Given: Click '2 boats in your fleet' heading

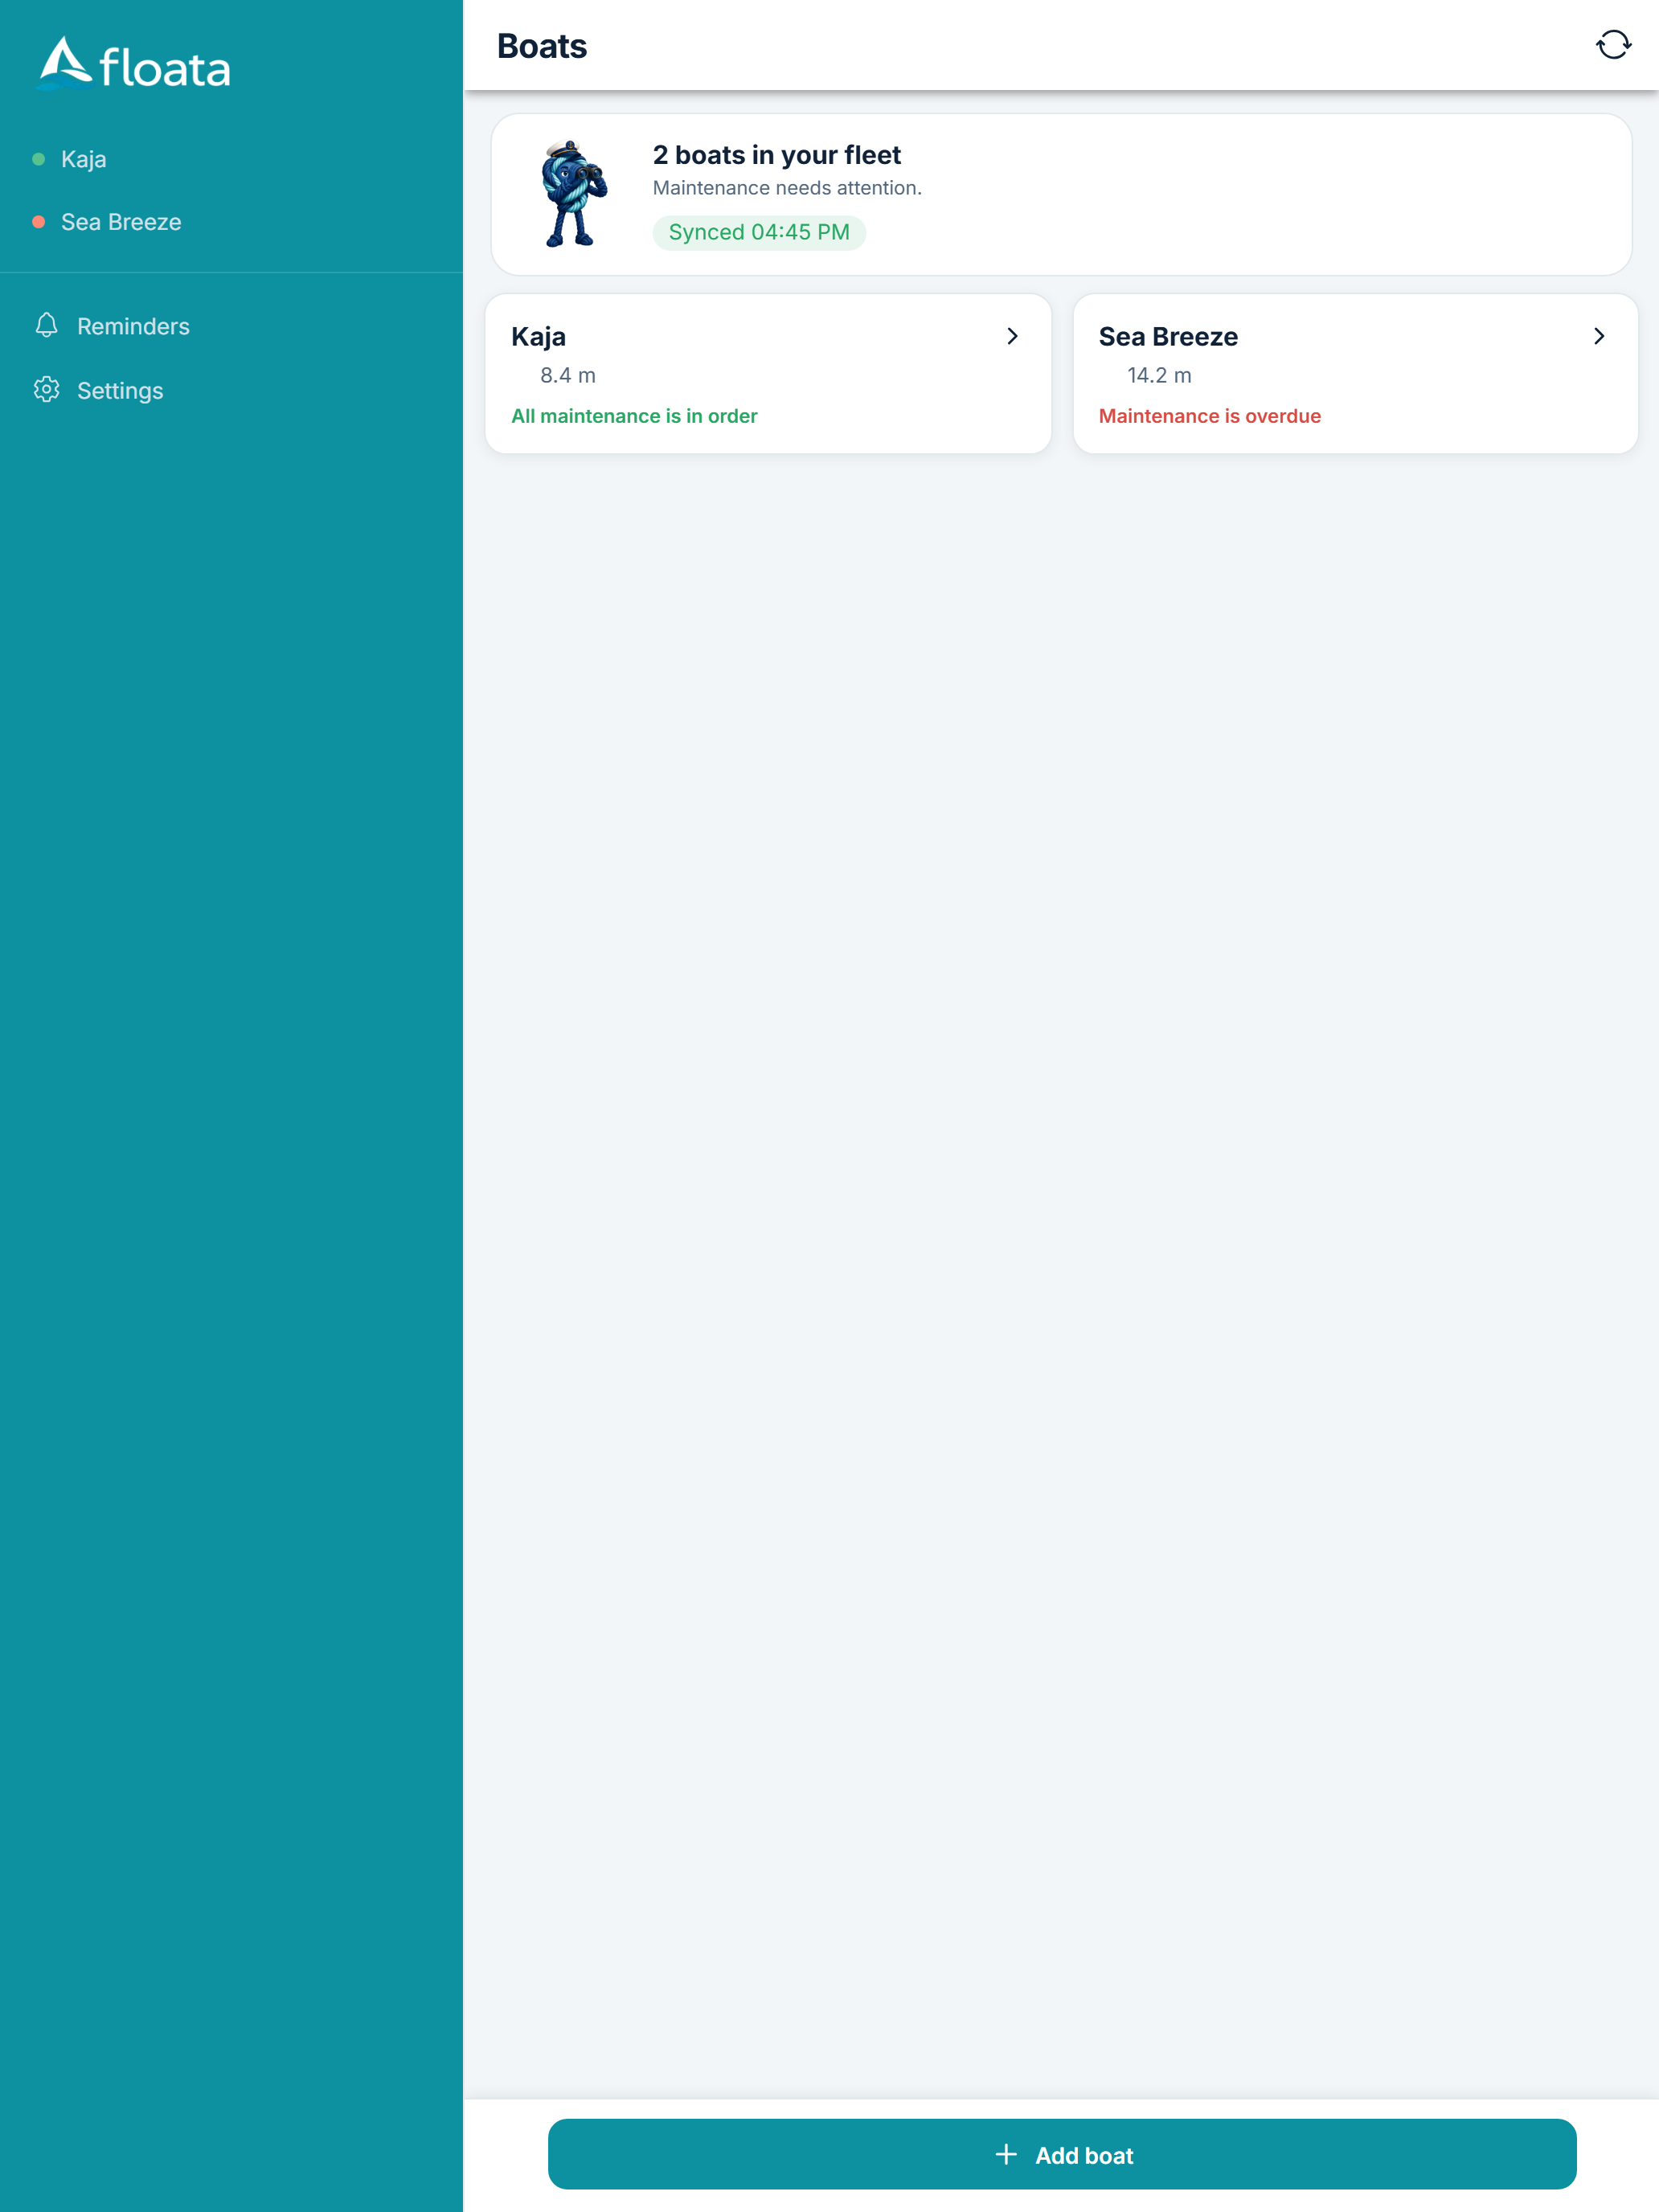Looking at the screenshot, I should tap(777, 155).
